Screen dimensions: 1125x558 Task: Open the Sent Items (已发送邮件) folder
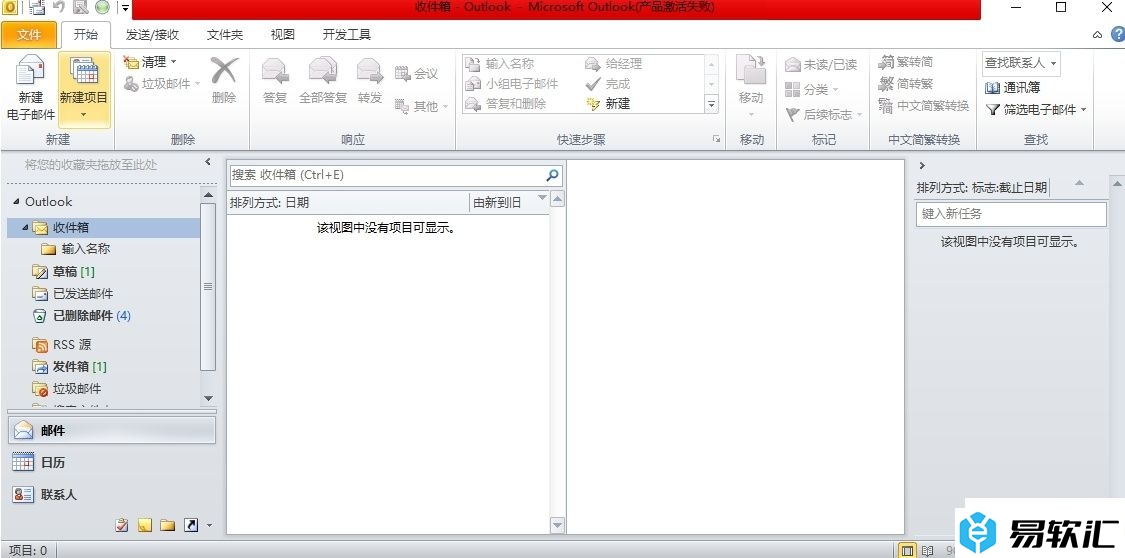[72, 293]
